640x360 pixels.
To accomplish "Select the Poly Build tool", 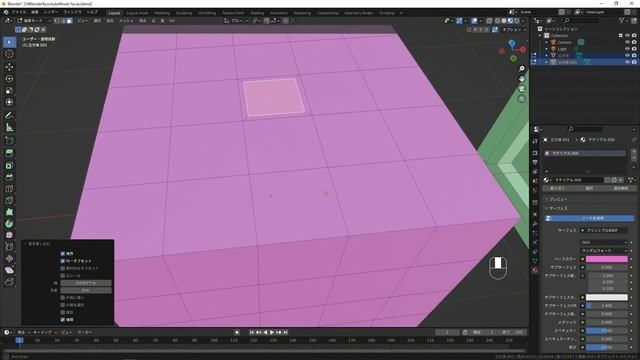I will click(9, 212).
